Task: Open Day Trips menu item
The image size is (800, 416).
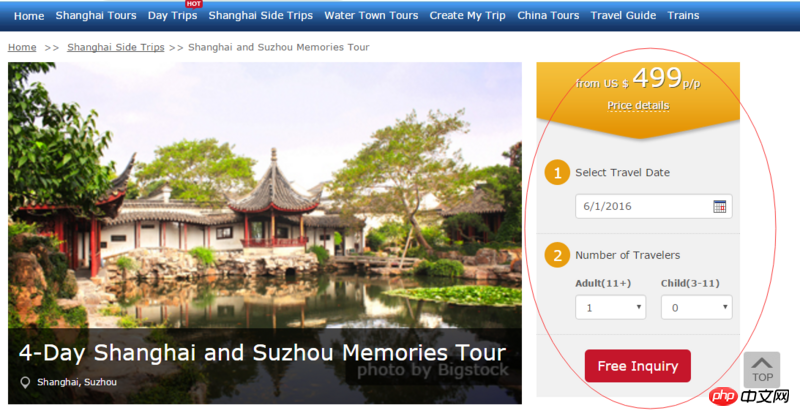Action: (x=172, y=15)
